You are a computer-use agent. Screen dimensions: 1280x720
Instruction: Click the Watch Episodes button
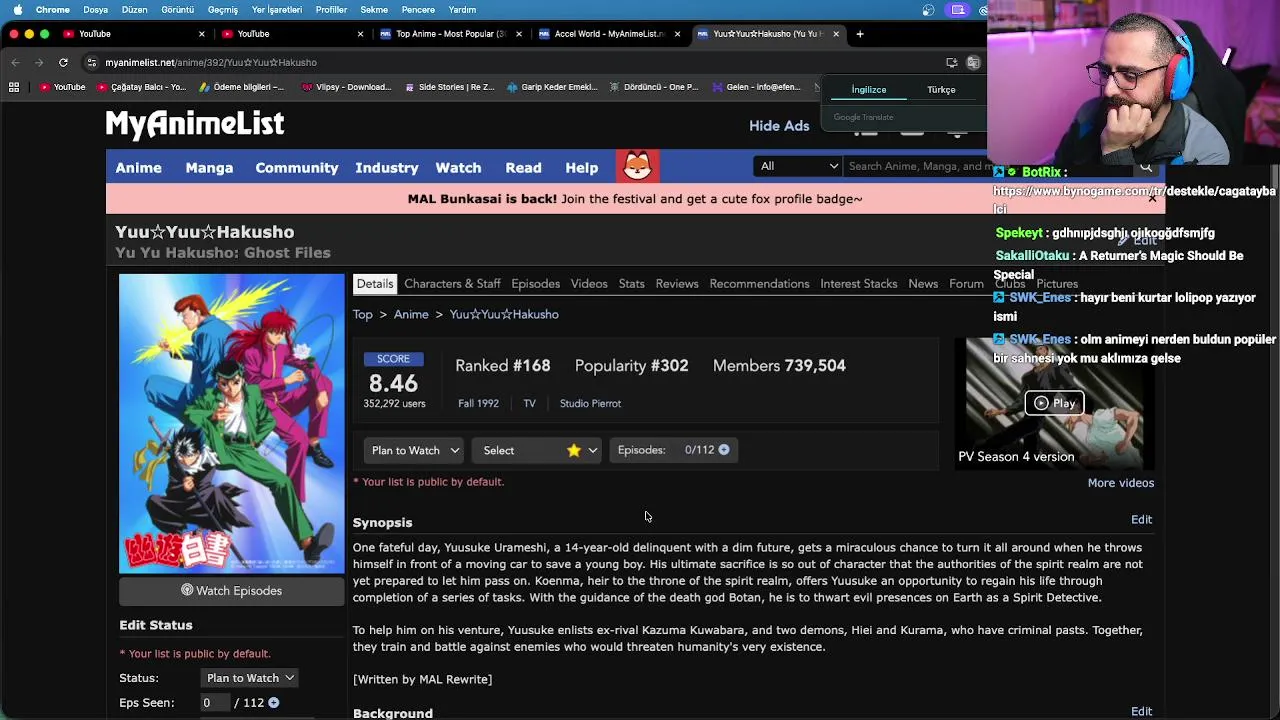(231, 591)
